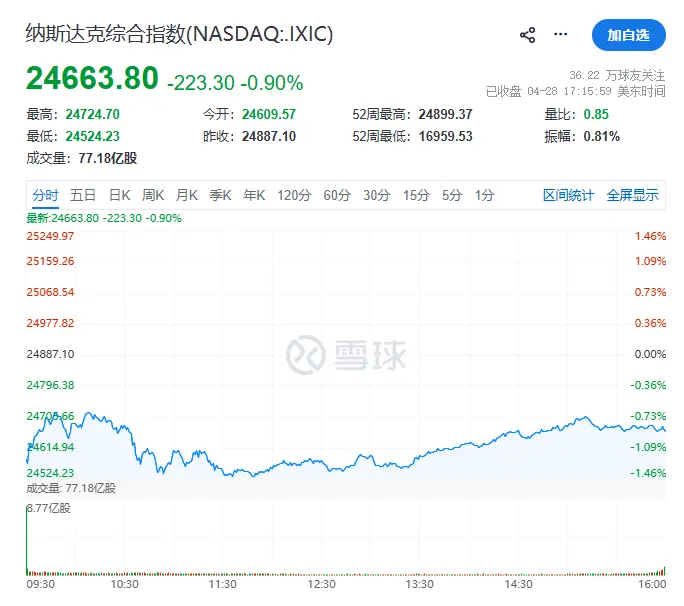This screenshot has width=684, height=606.
Task: Select the 1分 interval tab
Action: [485, 195]
